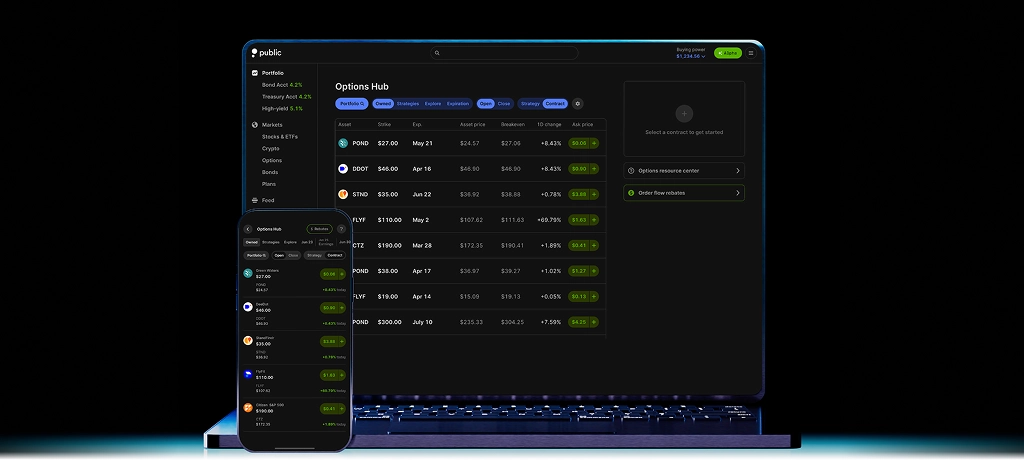The image size is (1024, 460).
Task: Click the settings gear next to Contract
Action: point(577,104)
